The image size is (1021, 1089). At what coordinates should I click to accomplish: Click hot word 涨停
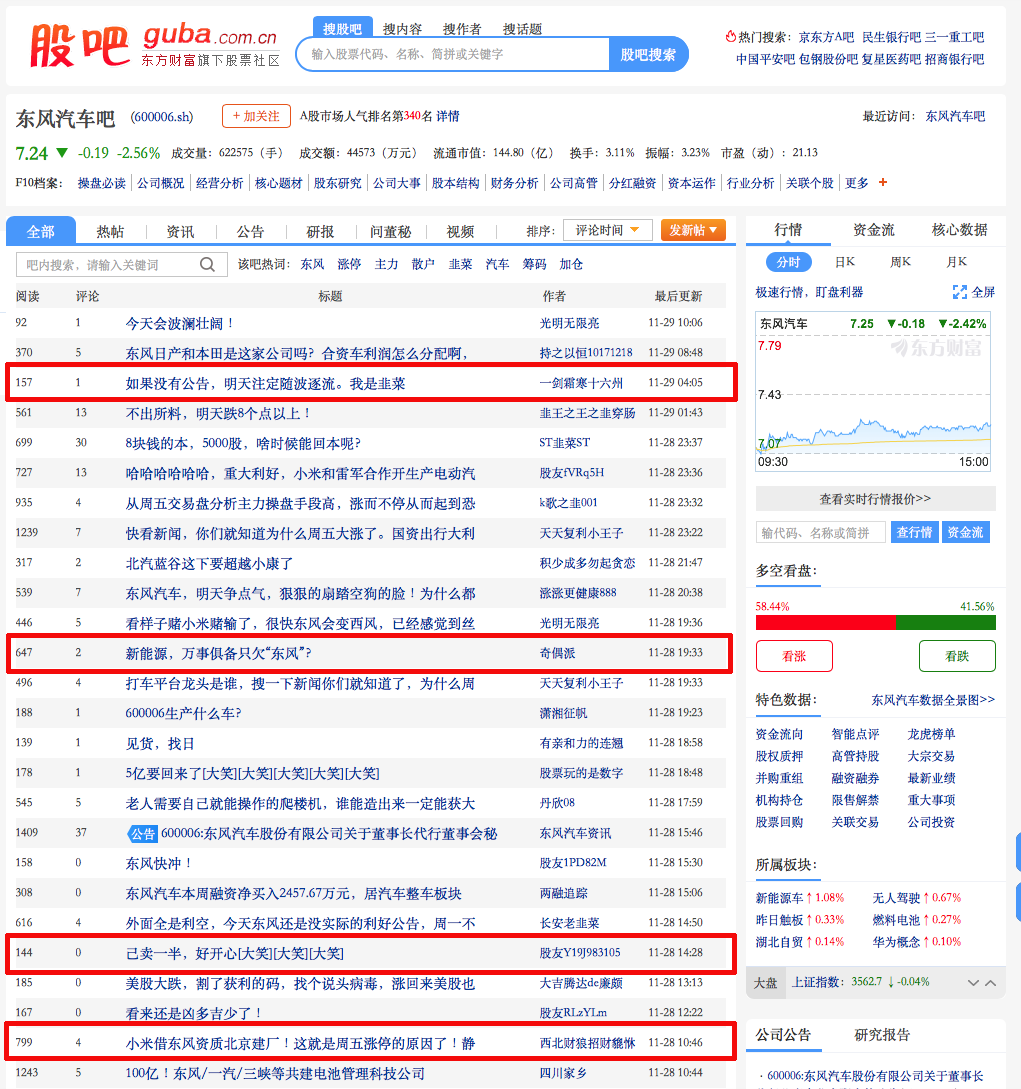tap(349, 264)
